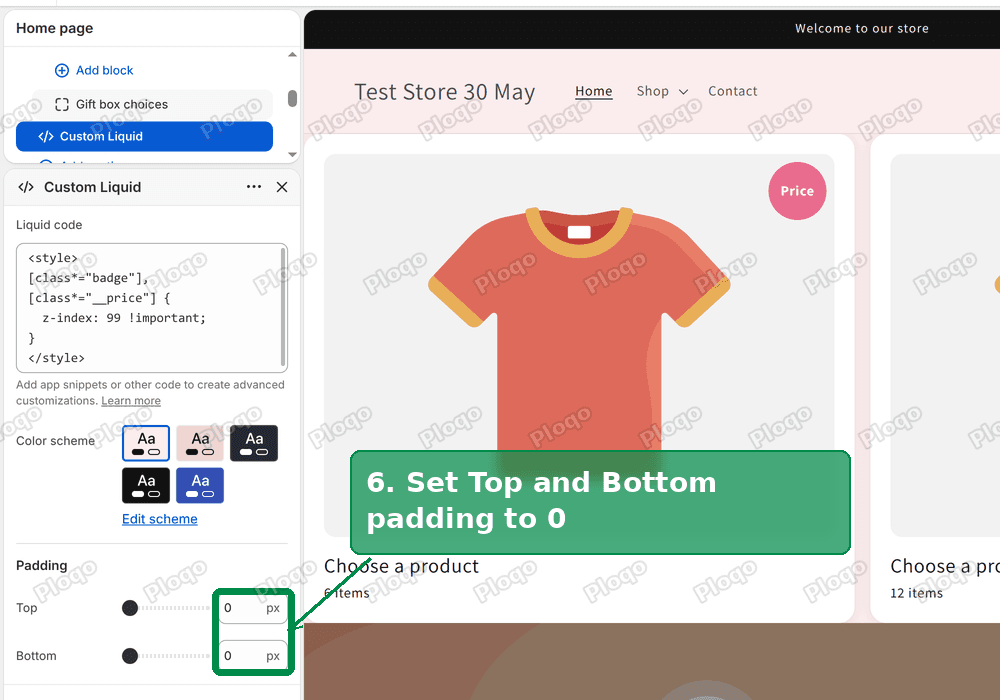Open the Home menu item in store preview

[x=594, y=91]
